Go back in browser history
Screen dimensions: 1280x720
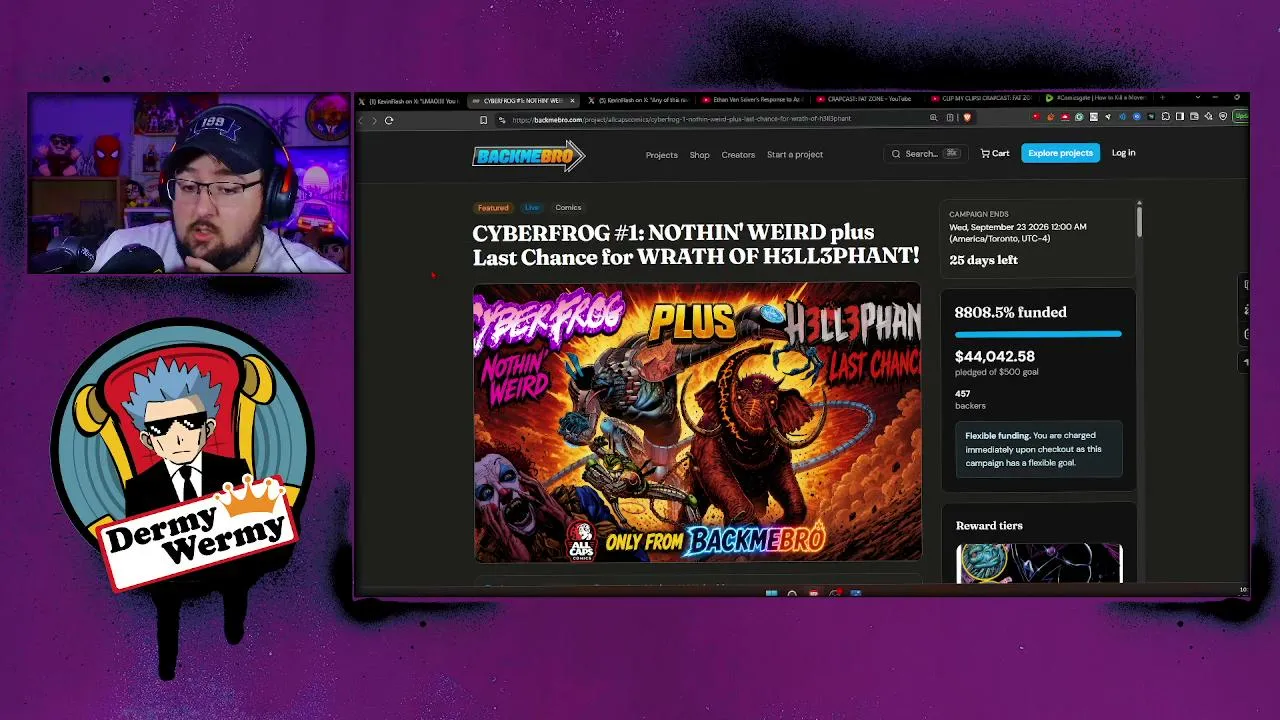(x=362, y=120)
